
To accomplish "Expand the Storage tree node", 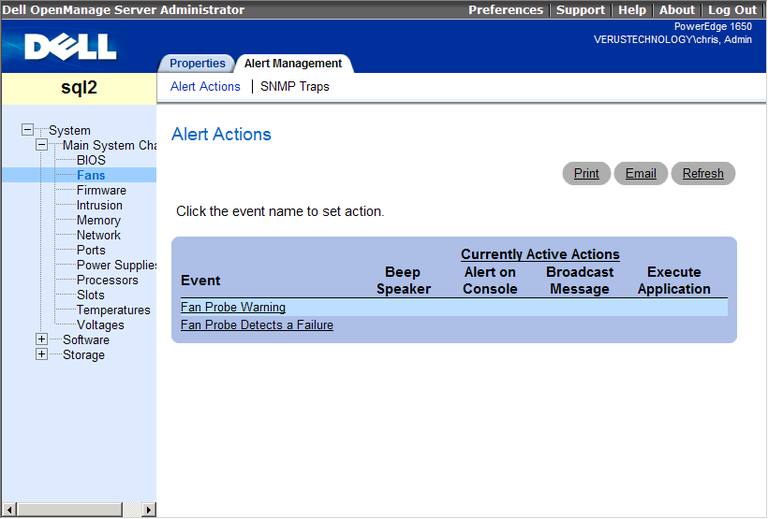I will click(x=41, y=355).
